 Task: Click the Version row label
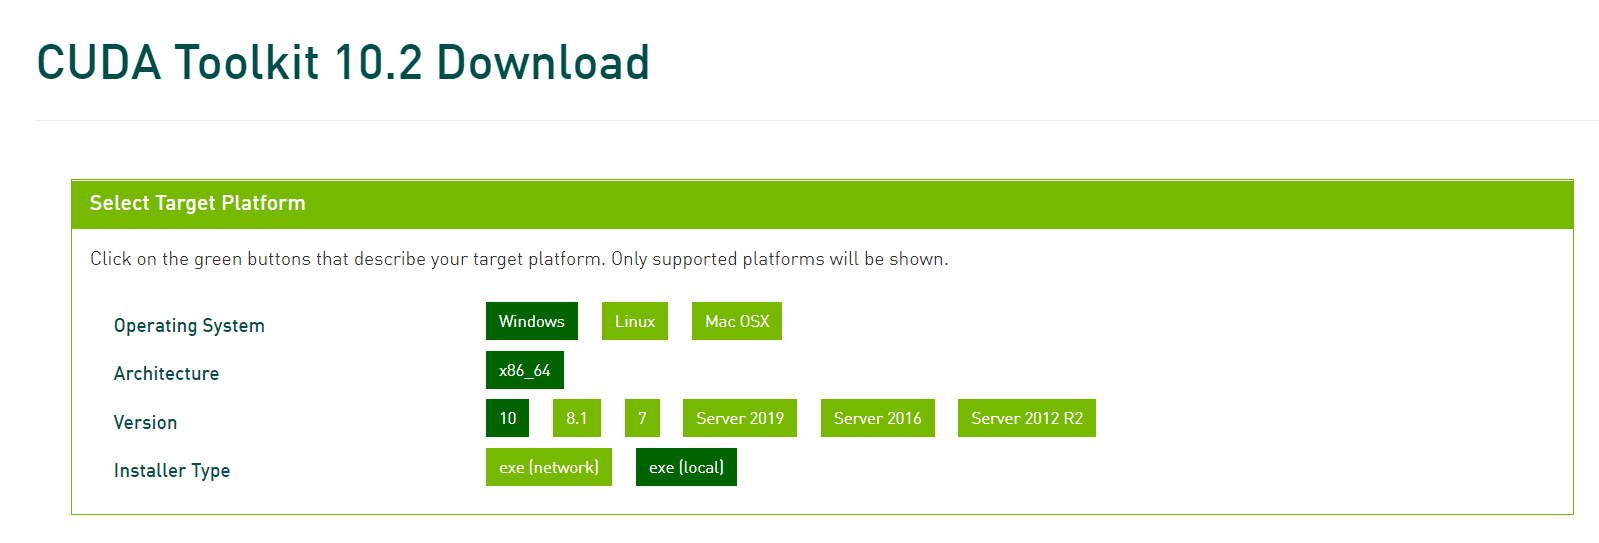(x=145, y=423)
